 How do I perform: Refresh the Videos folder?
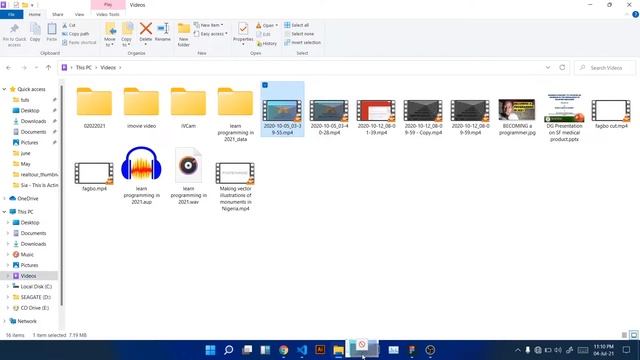click(x=562, y=68)
